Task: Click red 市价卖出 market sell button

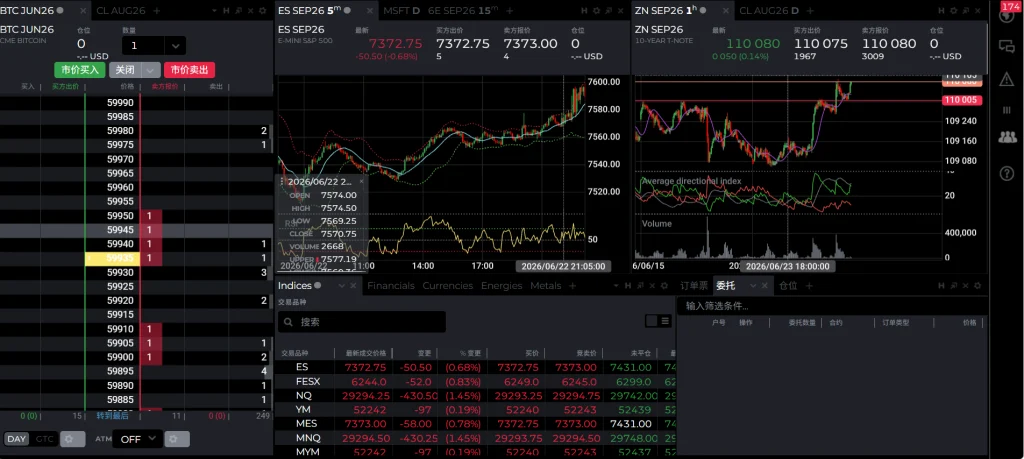Action: [x=189, y=70]
